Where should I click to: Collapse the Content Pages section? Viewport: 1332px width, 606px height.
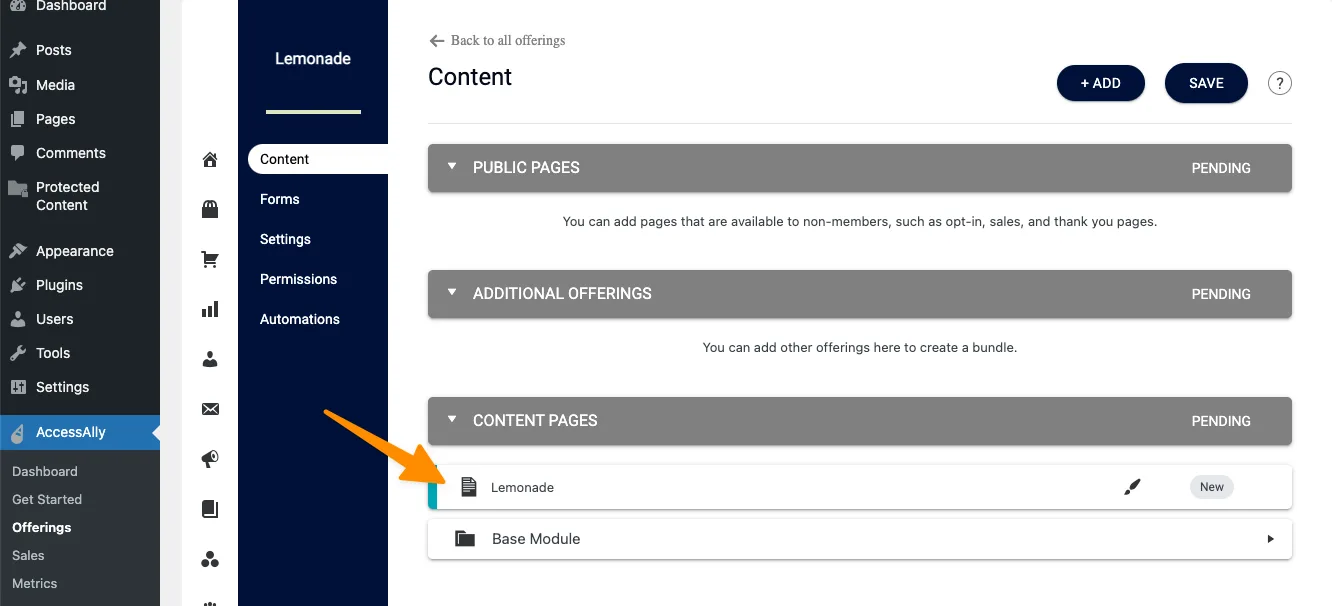pos(452,420)
